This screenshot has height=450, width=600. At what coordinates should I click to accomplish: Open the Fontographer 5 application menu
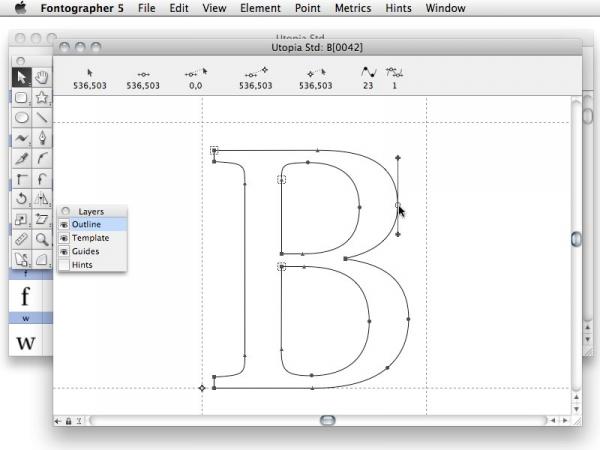82,8
